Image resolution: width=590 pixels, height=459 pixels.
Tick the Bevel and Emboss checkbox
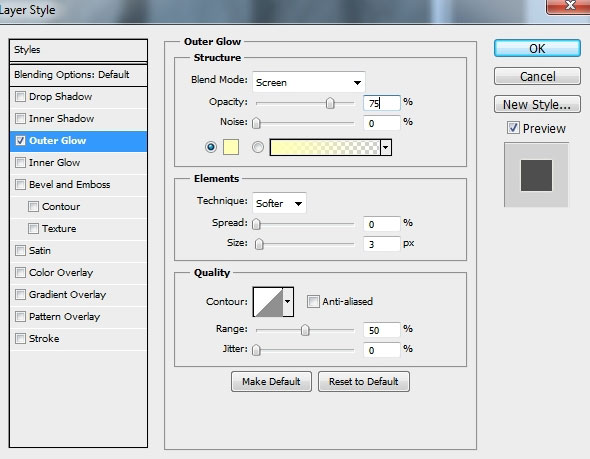[20, 185]
